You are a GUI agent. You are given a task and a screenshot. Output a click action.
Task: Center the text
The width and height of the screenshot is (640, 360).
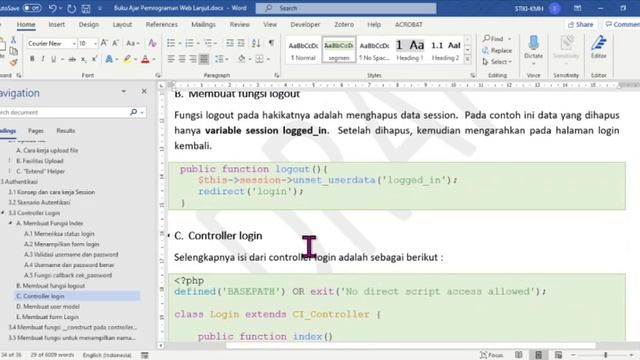click(x=182, y=59)
